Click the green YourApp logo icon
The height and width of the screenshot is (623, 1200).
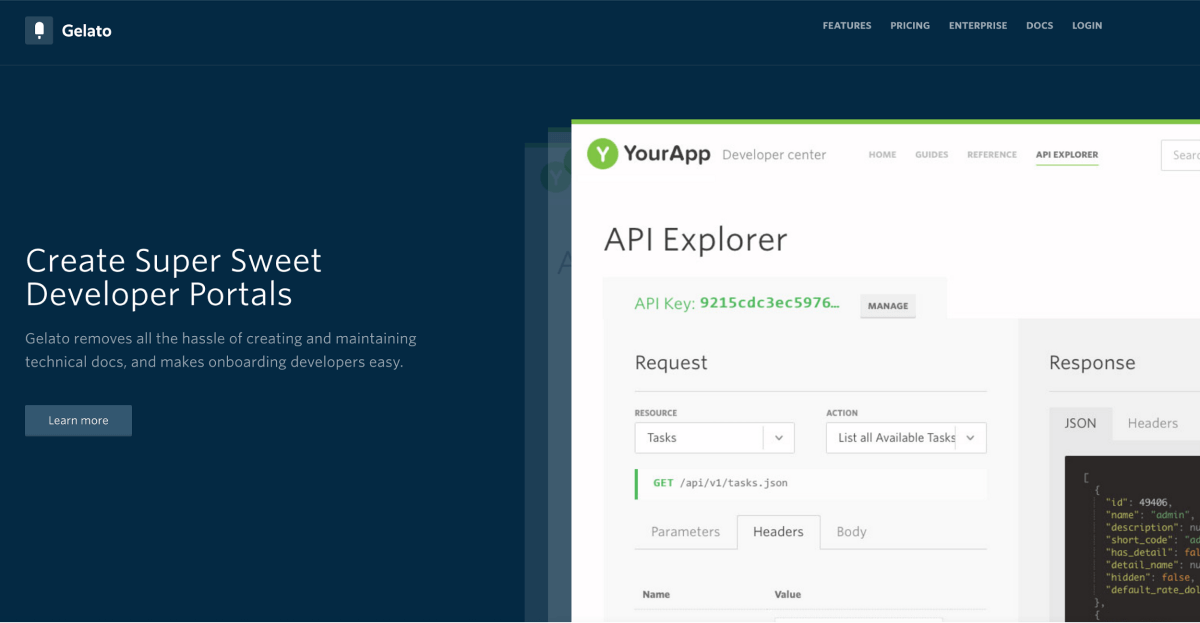[x=602, y=154]
